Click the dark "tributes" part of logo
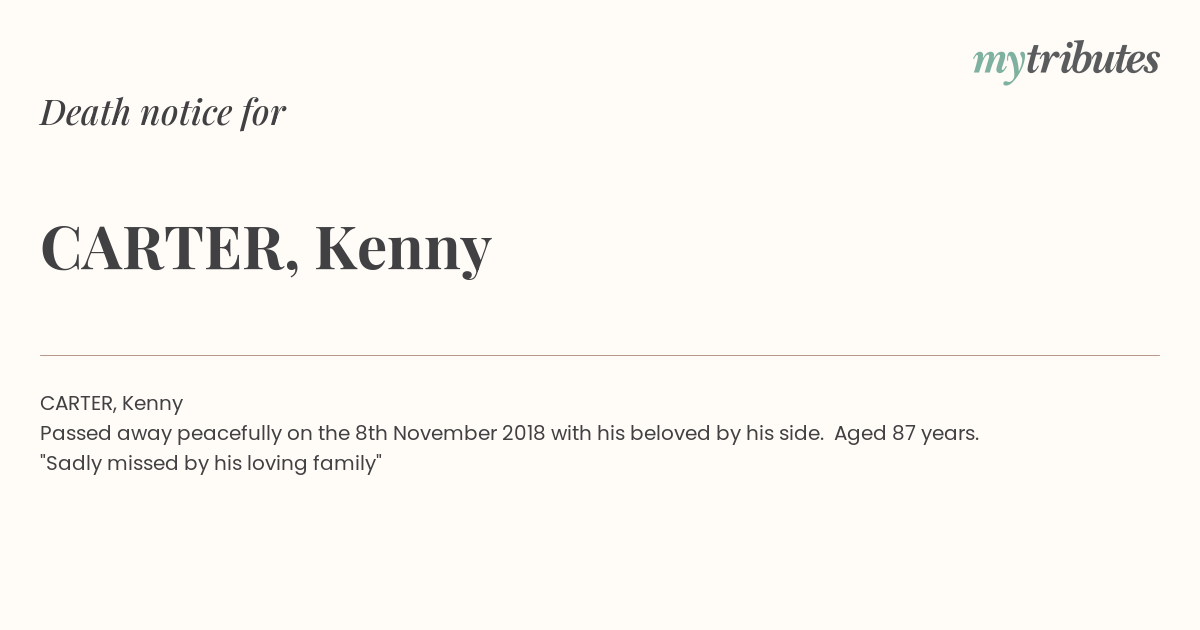 point(1093,59)
